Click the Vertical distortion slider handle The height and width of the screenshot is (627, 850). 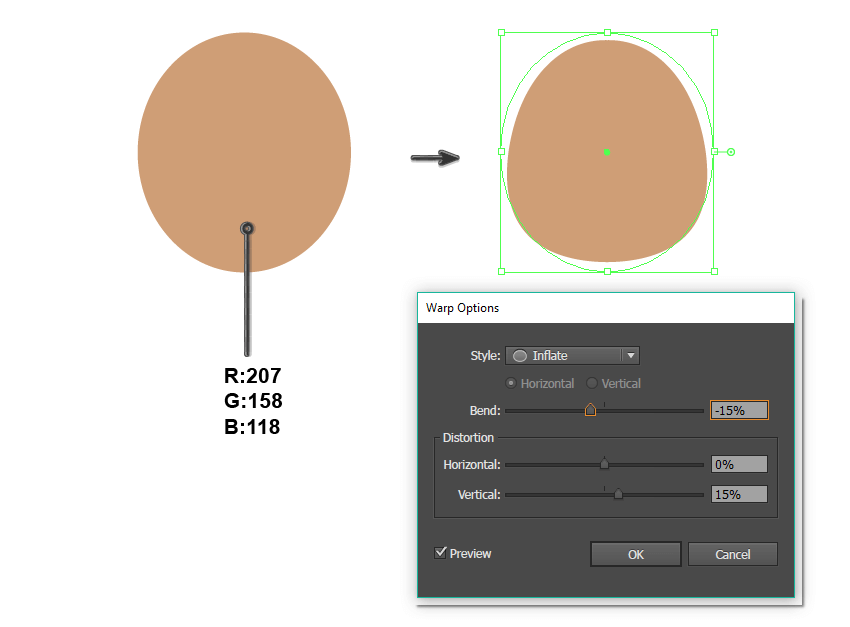[618, 494]
